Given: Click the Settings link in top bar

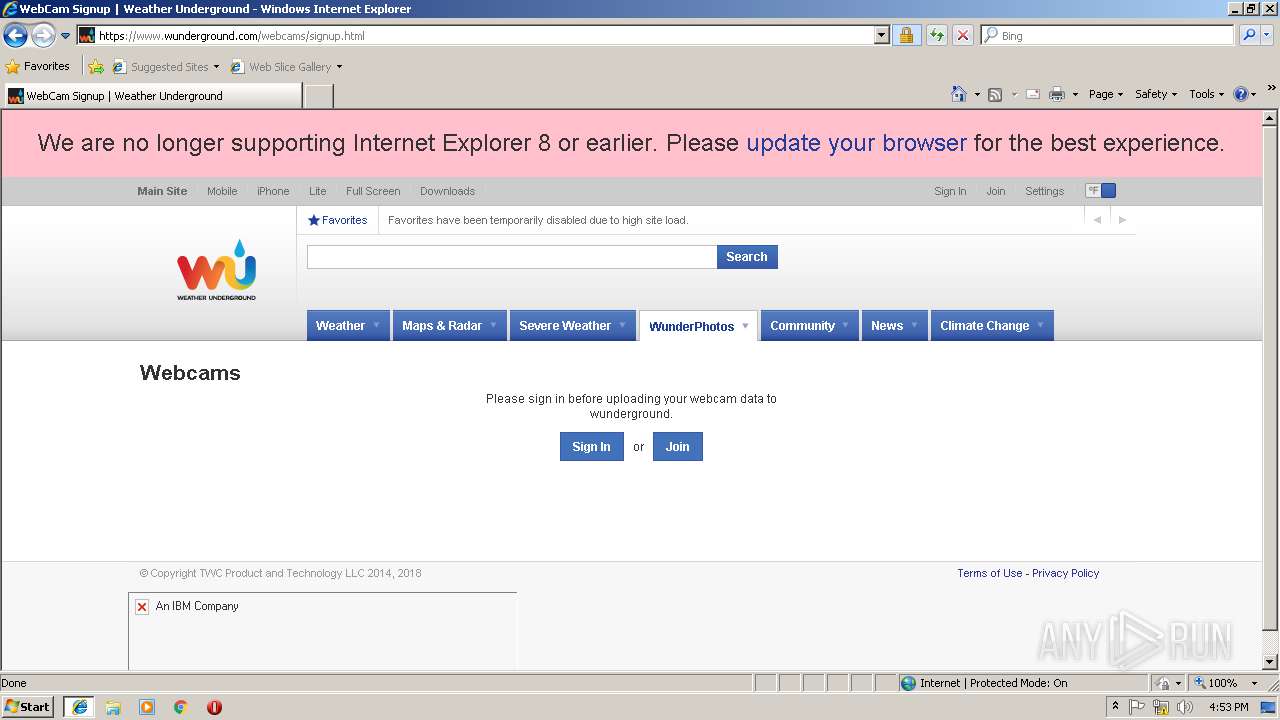Looking at the screenshot, I should point(1044,191).
